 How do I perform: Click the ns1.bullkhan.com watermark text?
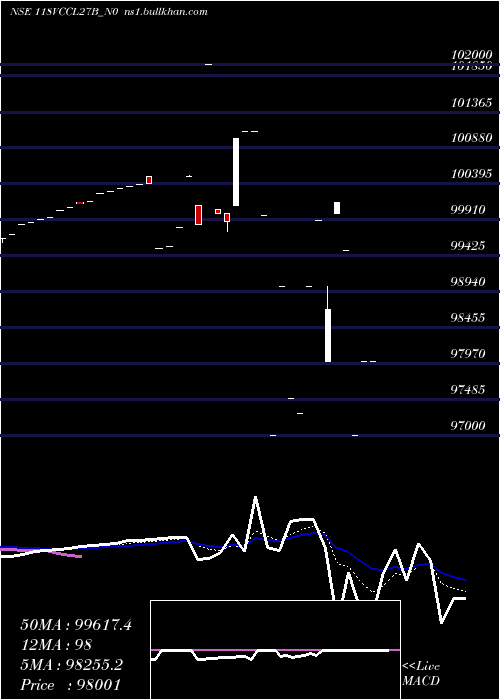(166, 12)
